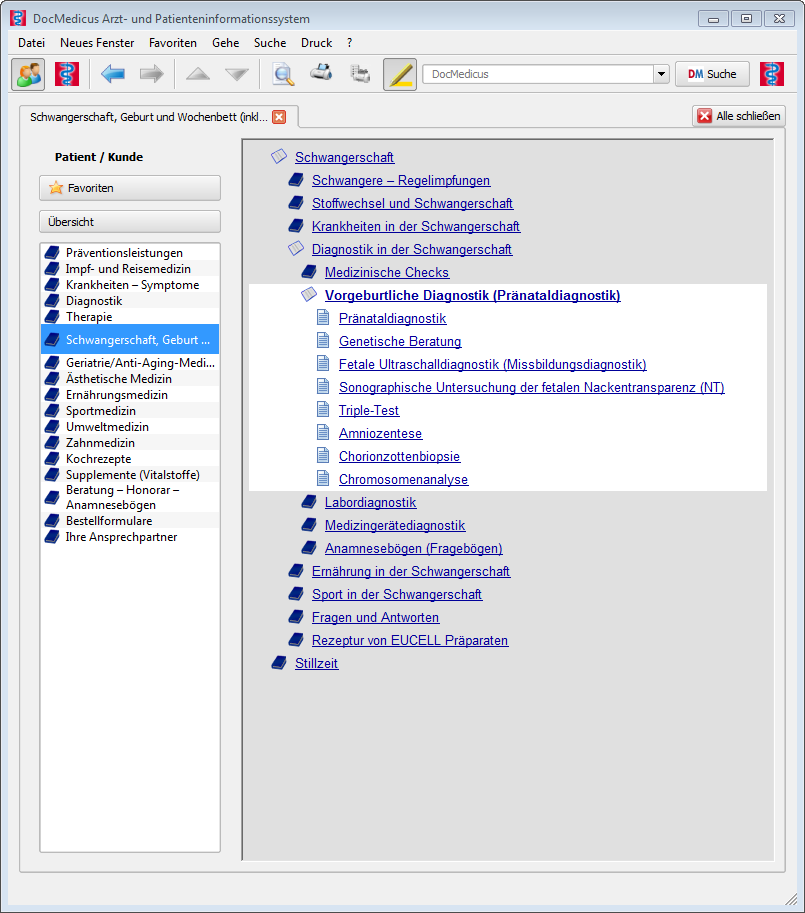Go forward with the gray right arrow
Viewport: 805px width, 913px height.
tap(151, 75)
